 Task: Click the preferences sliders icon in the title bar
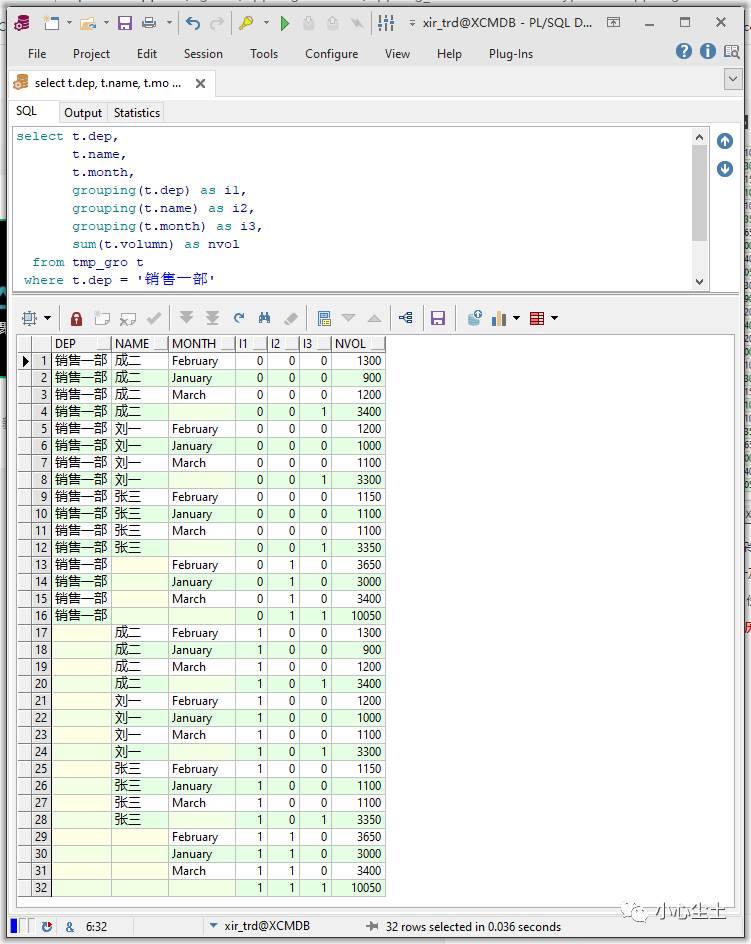pyautogui.click(x=386, y=23)
